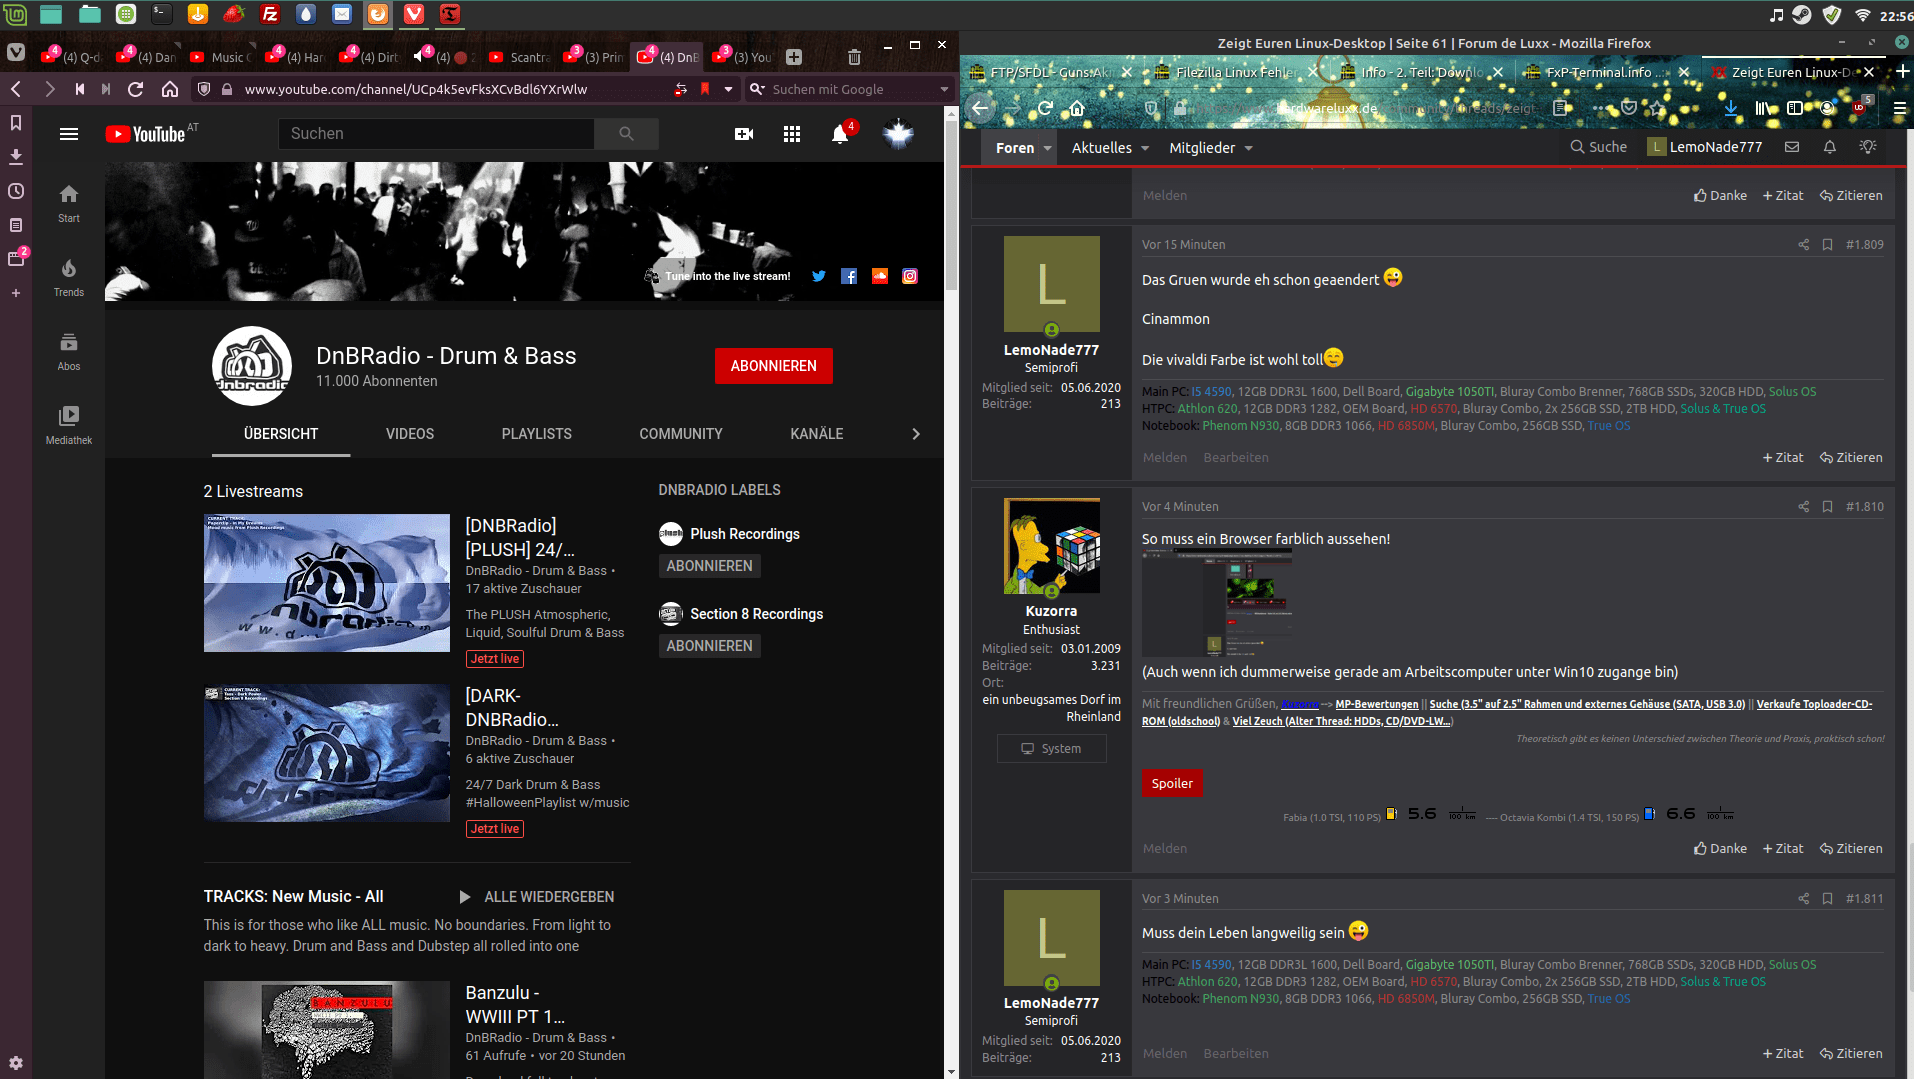1914x1079 pixels.
Task: Expand the Foren dropdown arrow
Action: [x=1048, y=148]
